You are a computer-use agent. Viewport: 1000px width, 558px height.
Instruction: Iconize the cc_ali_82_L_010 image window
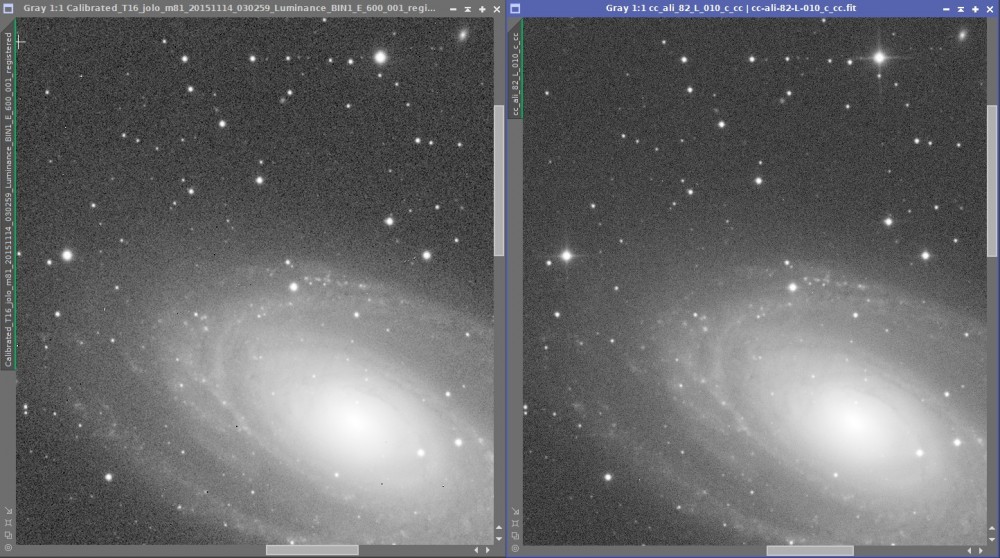point(946,9)
